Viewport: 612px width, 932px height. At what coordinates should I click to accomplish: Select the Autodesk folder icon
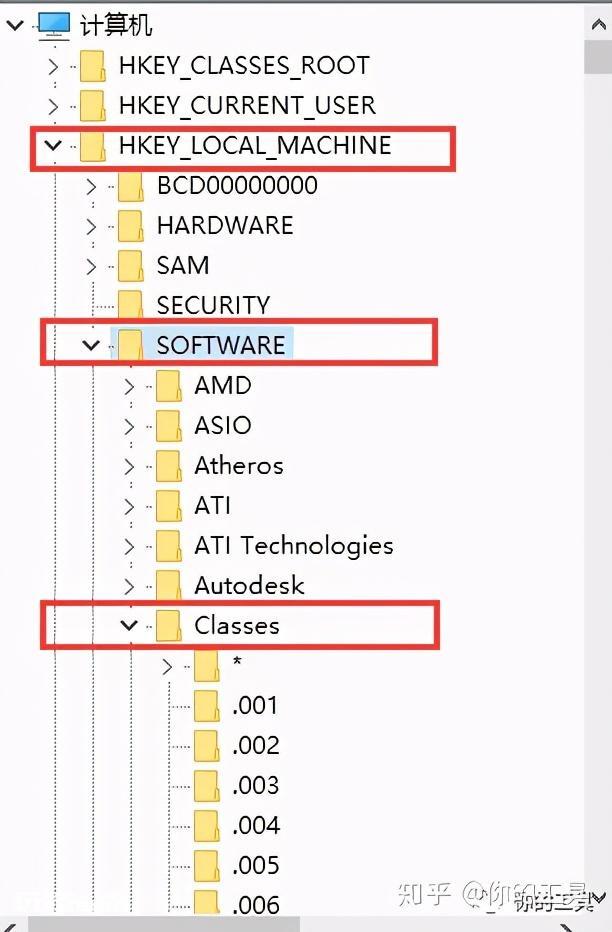click(169, 585)
